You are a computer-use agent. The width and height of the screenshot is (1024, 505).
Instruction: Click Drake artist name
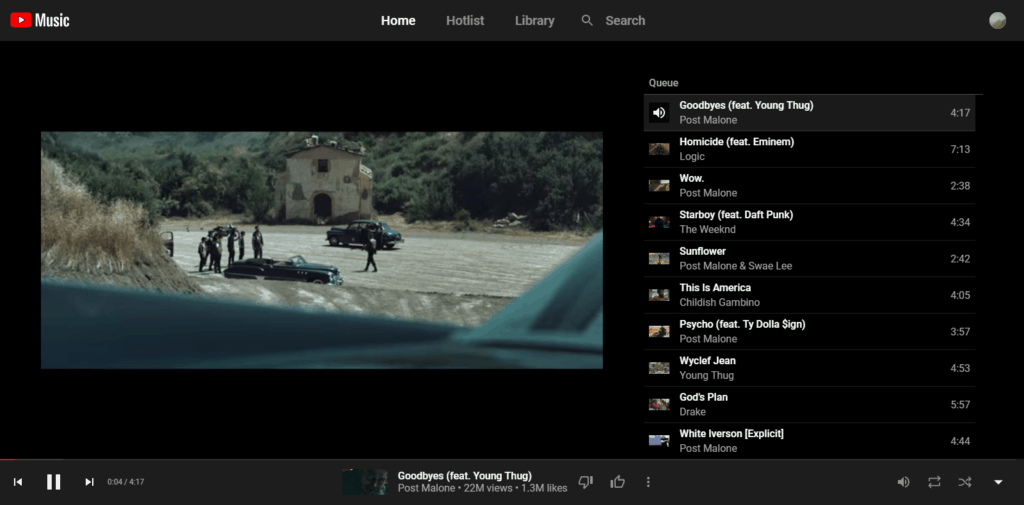[x=692, y=412]
